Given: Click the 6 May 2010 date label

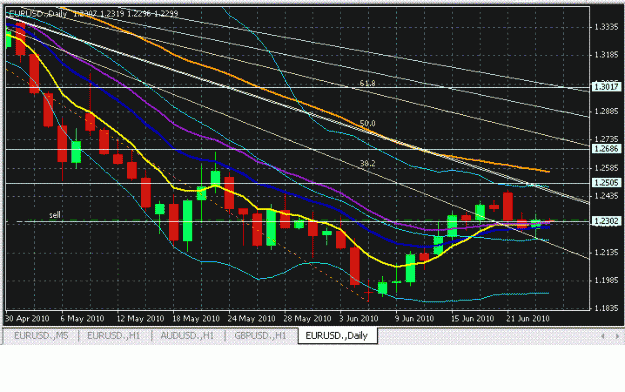Looking at the screenshot, I should click(82, 319).
